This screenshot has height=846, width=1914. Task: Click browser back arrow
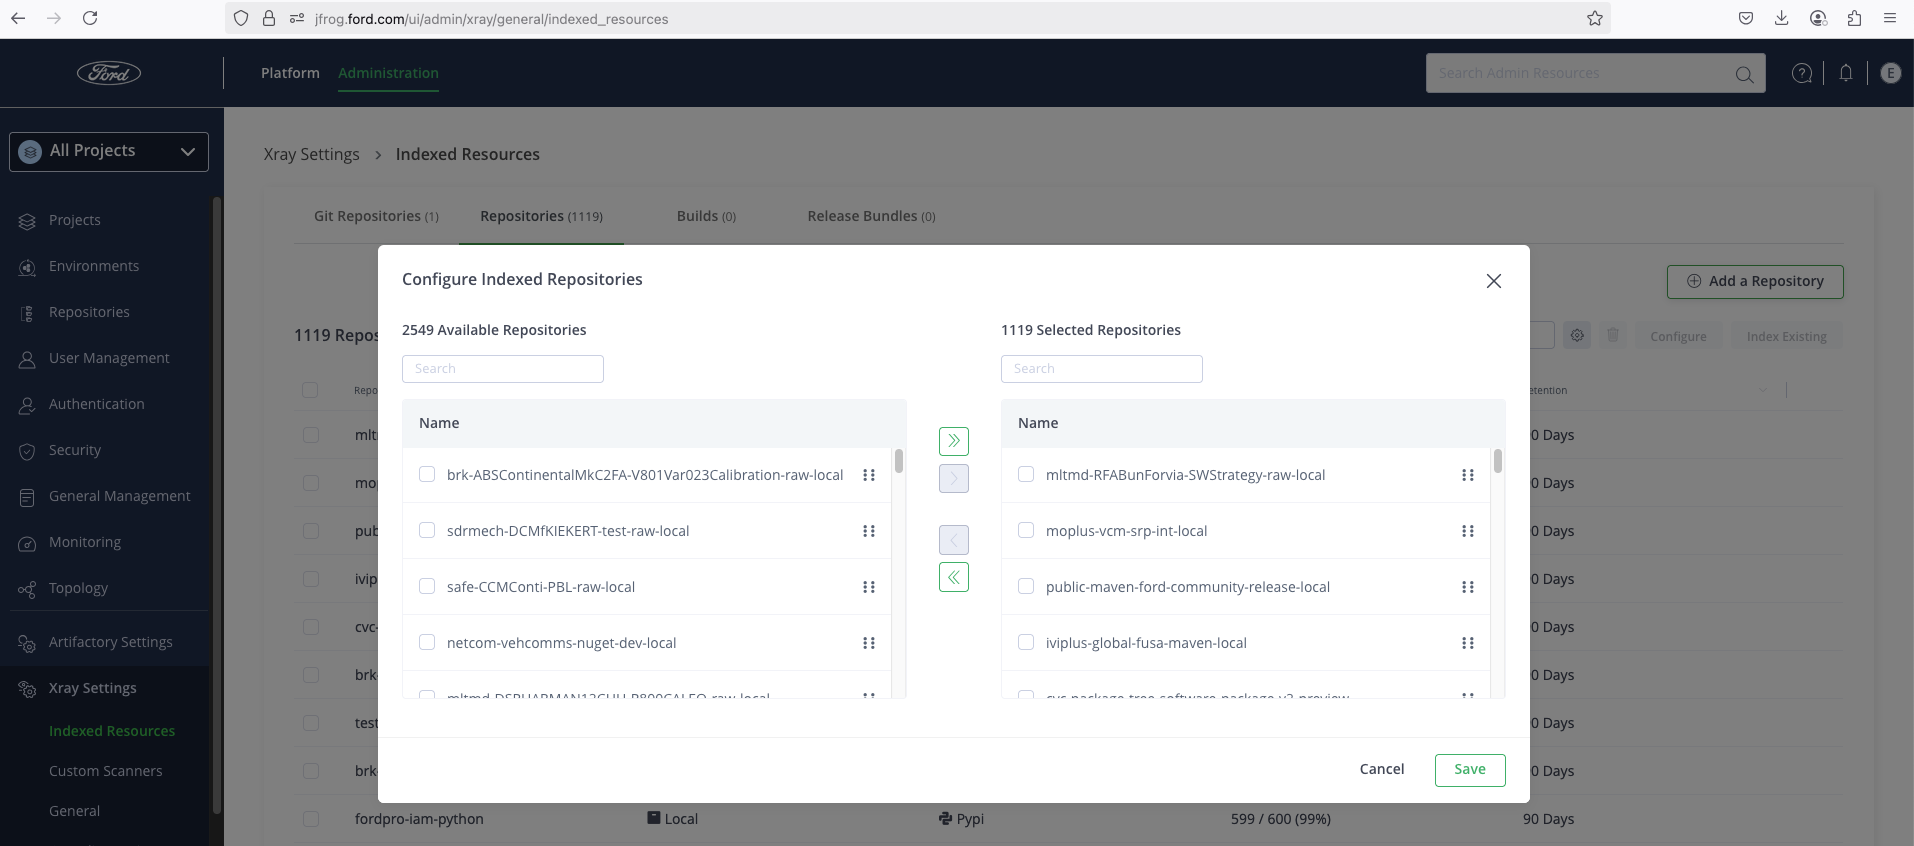pyautogui.click(x=18, y=18)
